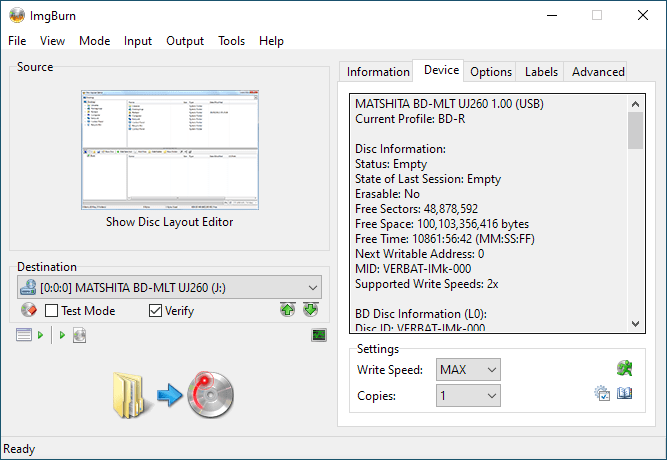Expand the Destination drive dropdown

click(x=313, y=288)
